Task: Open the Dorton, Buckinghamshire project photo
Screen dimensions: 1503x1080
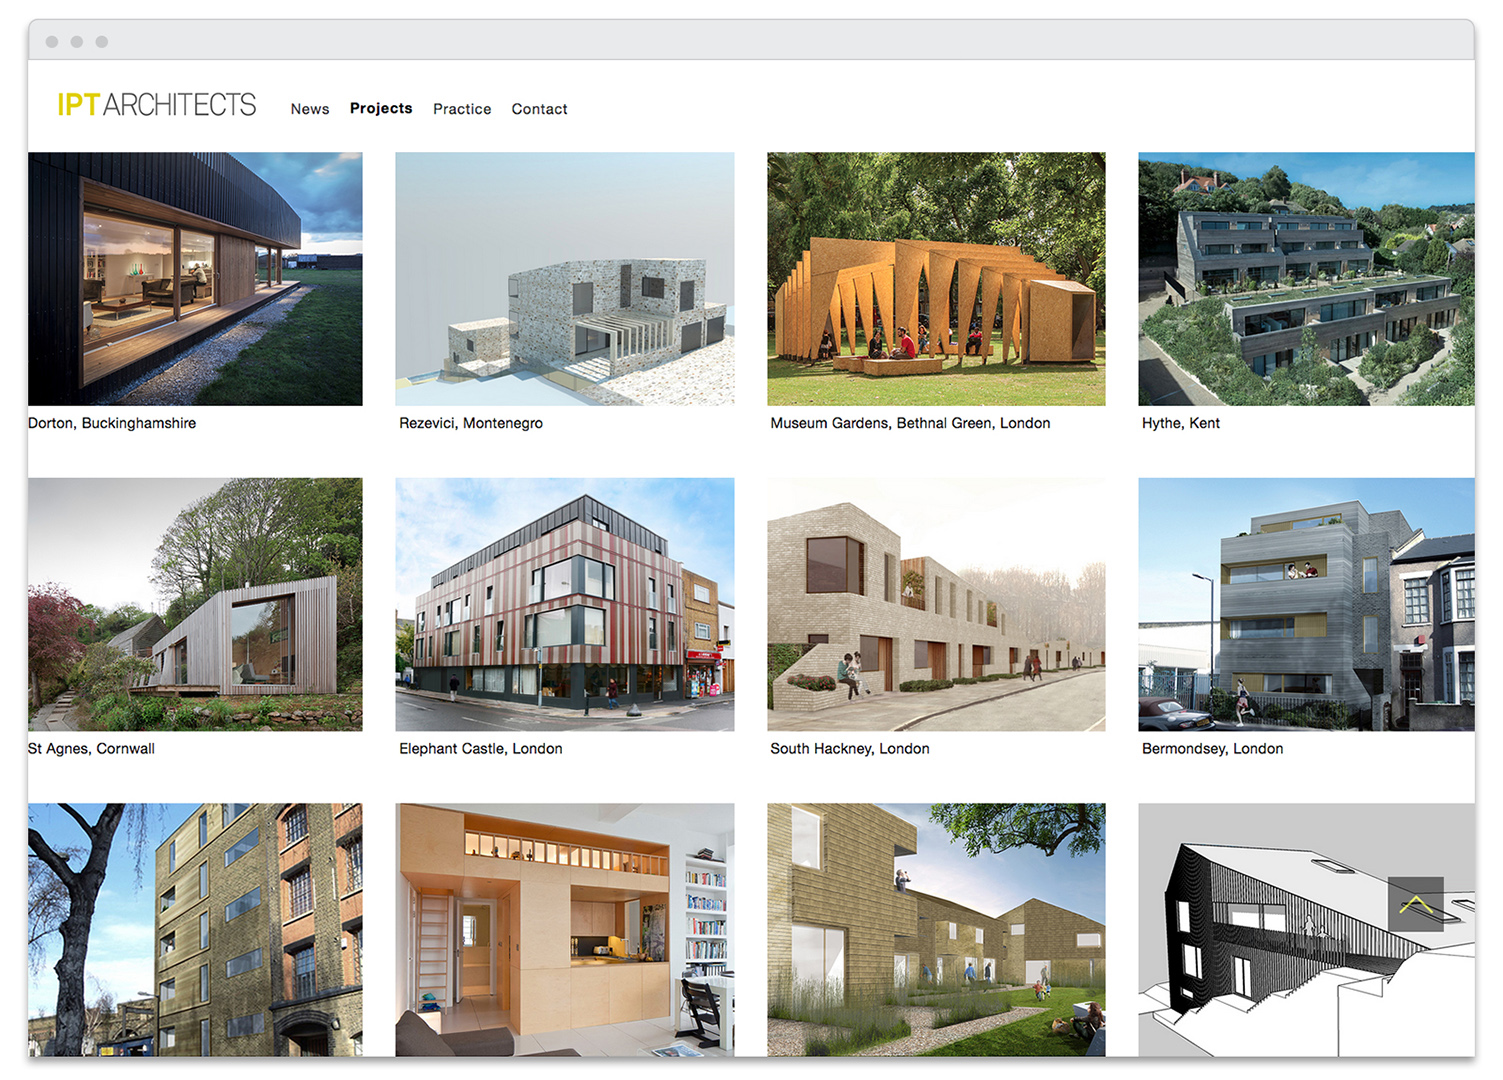Action: tap(195, 279)
